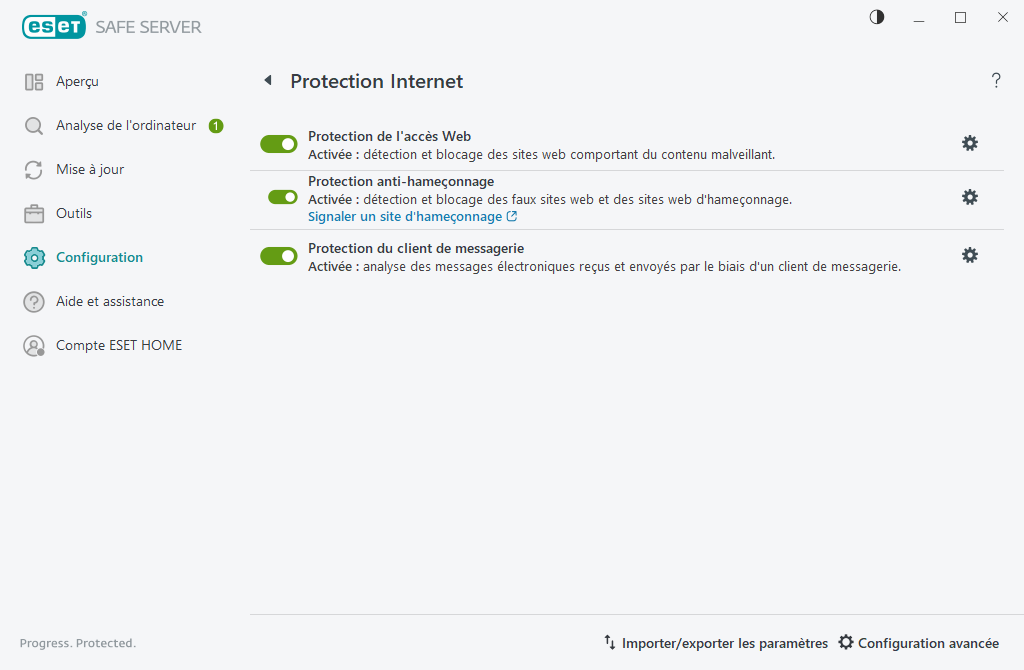Viewport: 1024px width, 670px height.
Task: Disable Protection anti-hameçonnage toggle
Action: click(x=278, y=197)
